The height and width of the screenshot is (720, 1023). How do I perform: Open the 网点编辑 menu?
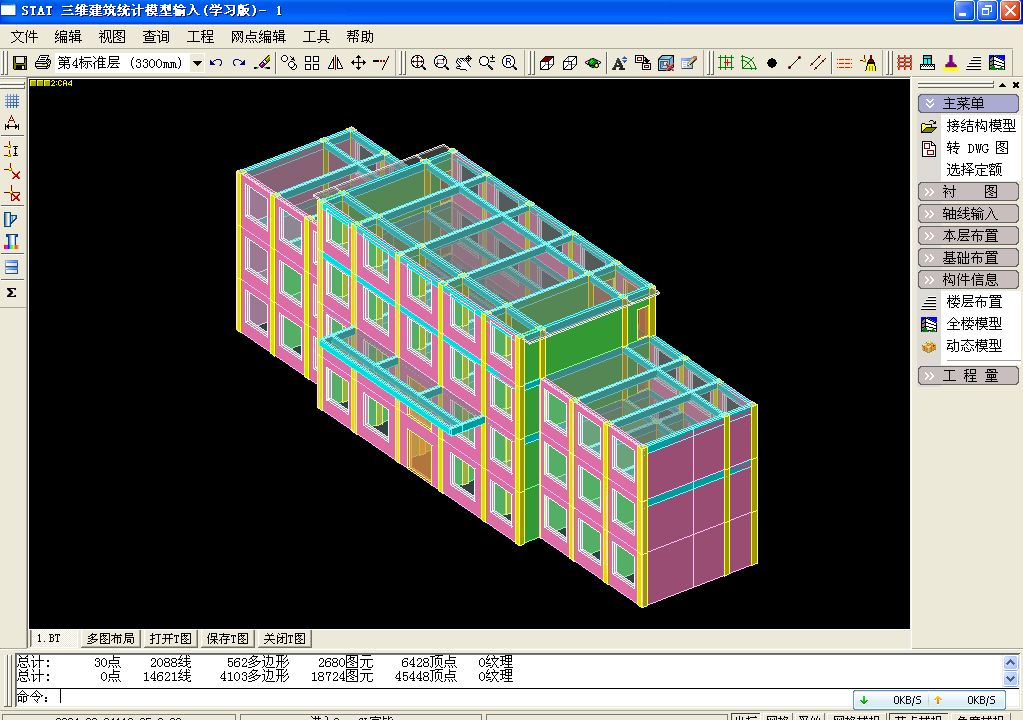click(x=258, y=37)
